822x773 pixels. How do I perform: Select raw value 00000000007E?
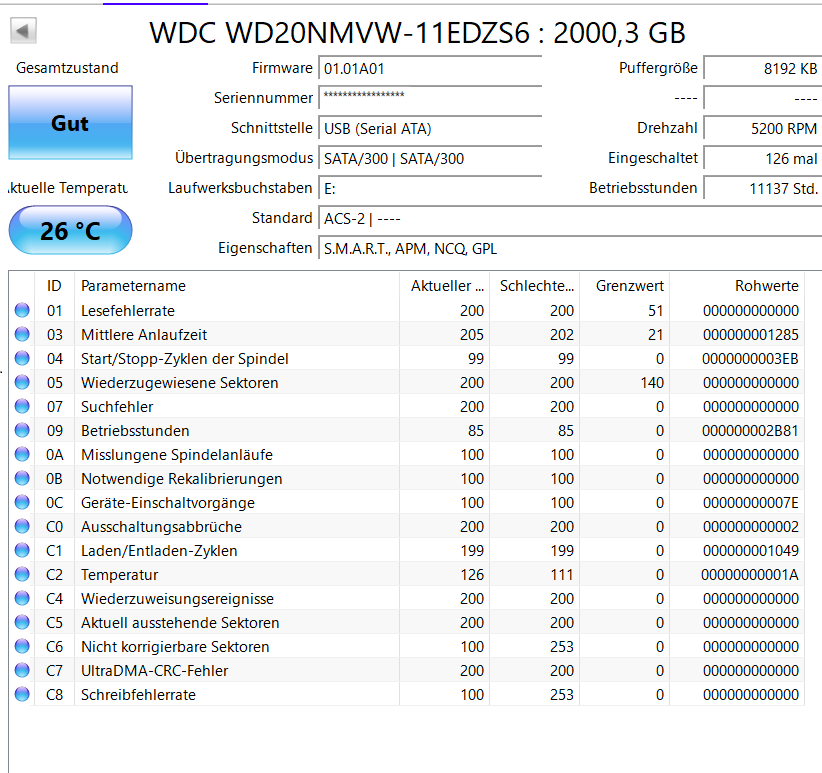[x=751, y=503]
